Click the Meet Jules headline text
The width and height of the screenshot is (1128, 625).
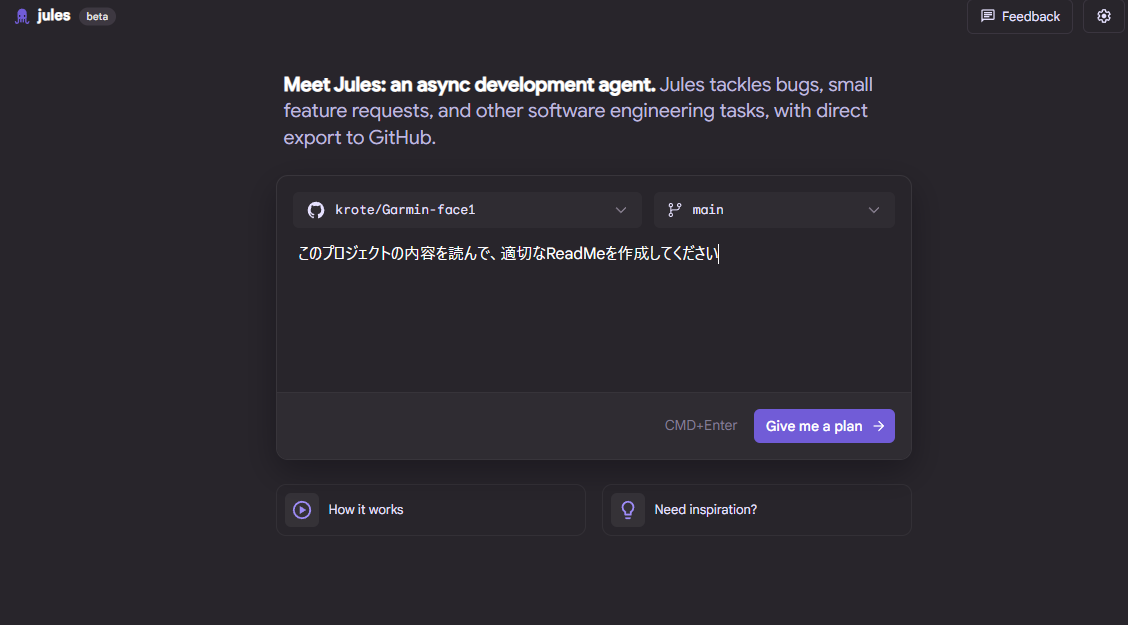point(469,85)
